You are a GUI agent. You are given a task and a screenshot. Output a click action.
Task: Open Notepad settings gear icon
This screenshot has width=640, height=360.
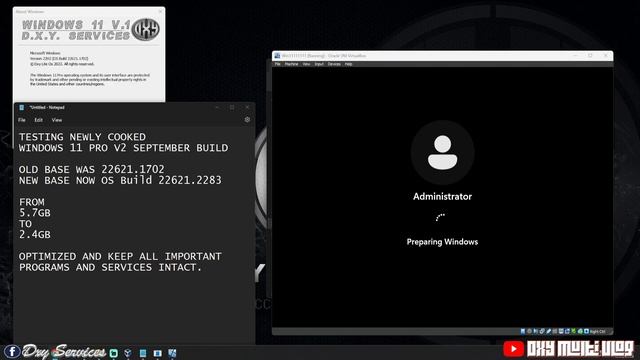point(247,120)
